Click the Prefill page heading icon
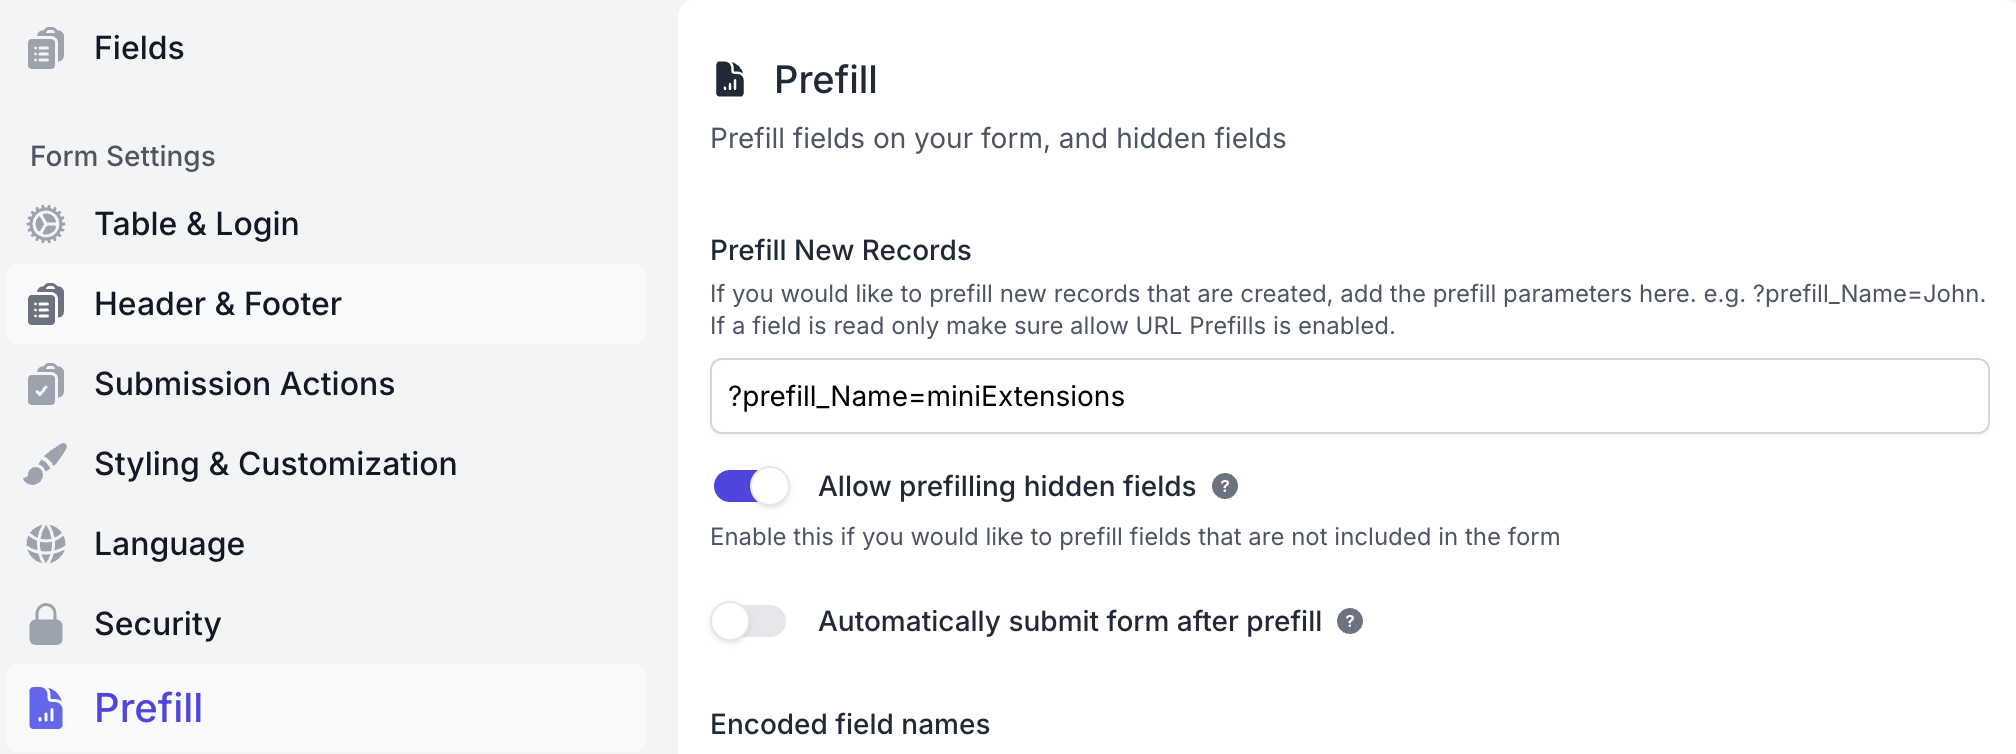Image resolution: width=2016 pixels, height=754 pixels. [730, 79]
